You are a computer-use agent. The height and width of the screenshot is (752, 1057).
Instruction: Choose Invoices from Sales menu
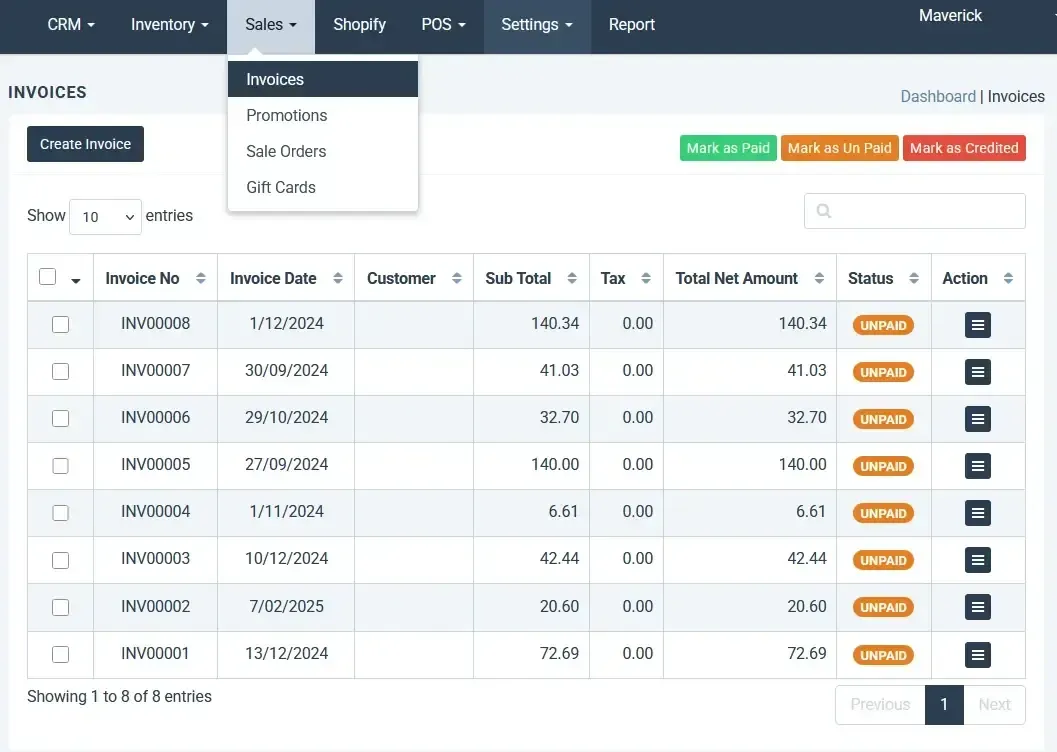pyautogui.click(x=323, y=80)
